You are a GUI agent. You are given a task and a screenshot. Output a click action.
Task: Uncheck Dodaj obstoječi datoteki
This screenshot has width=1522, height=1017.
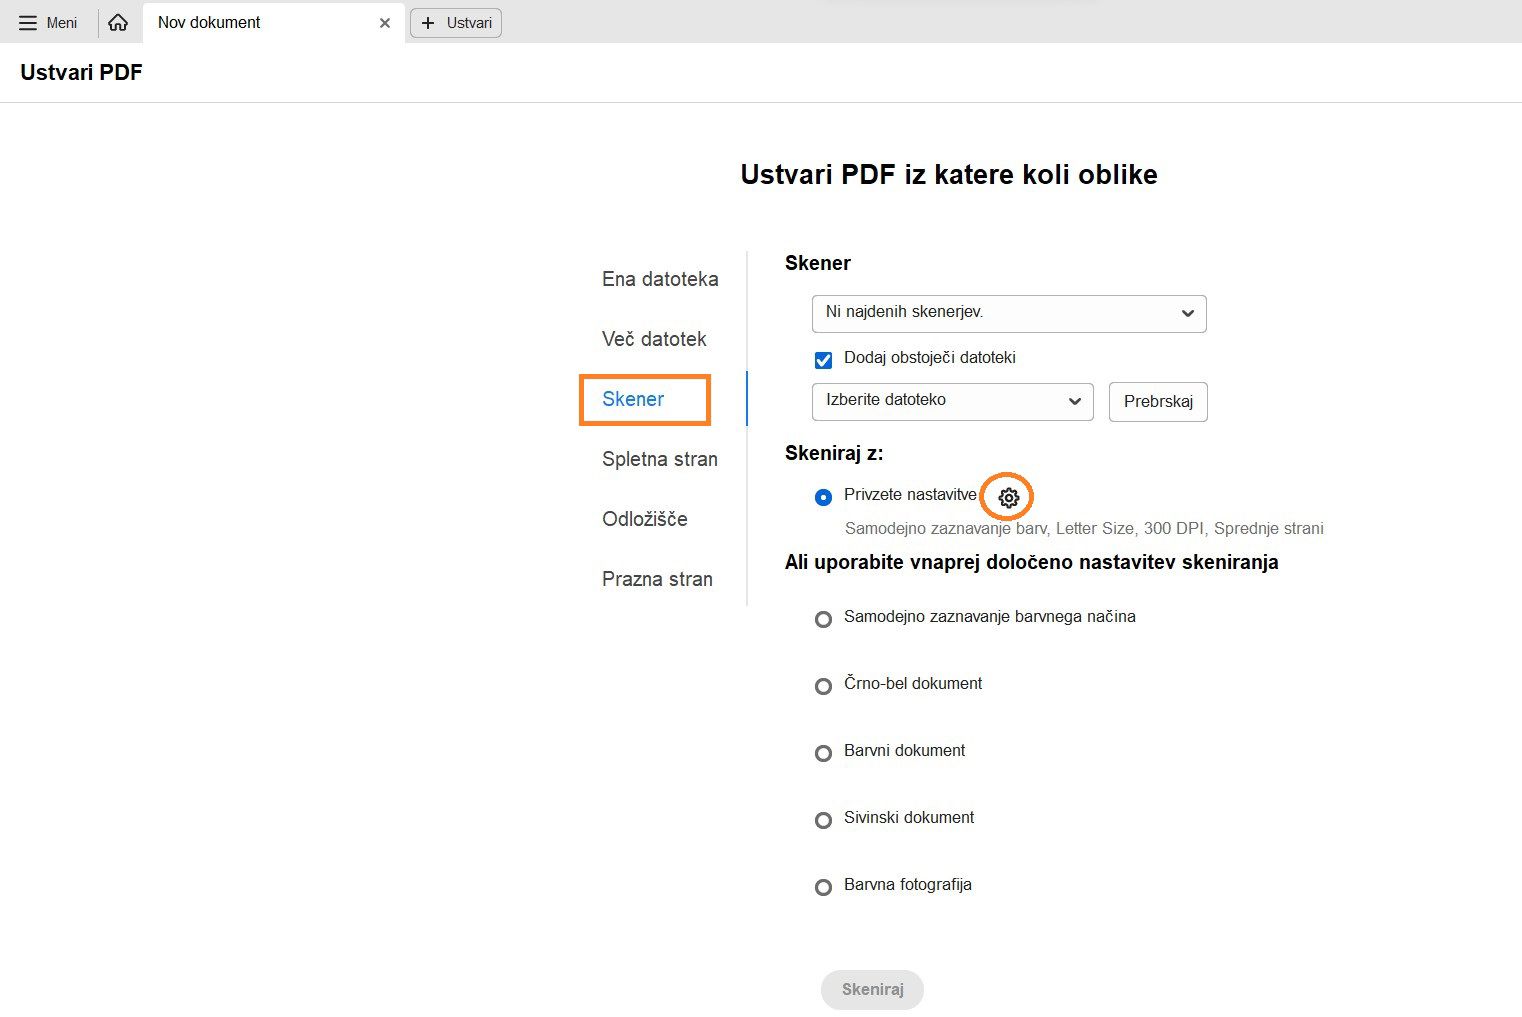point(822,359)
